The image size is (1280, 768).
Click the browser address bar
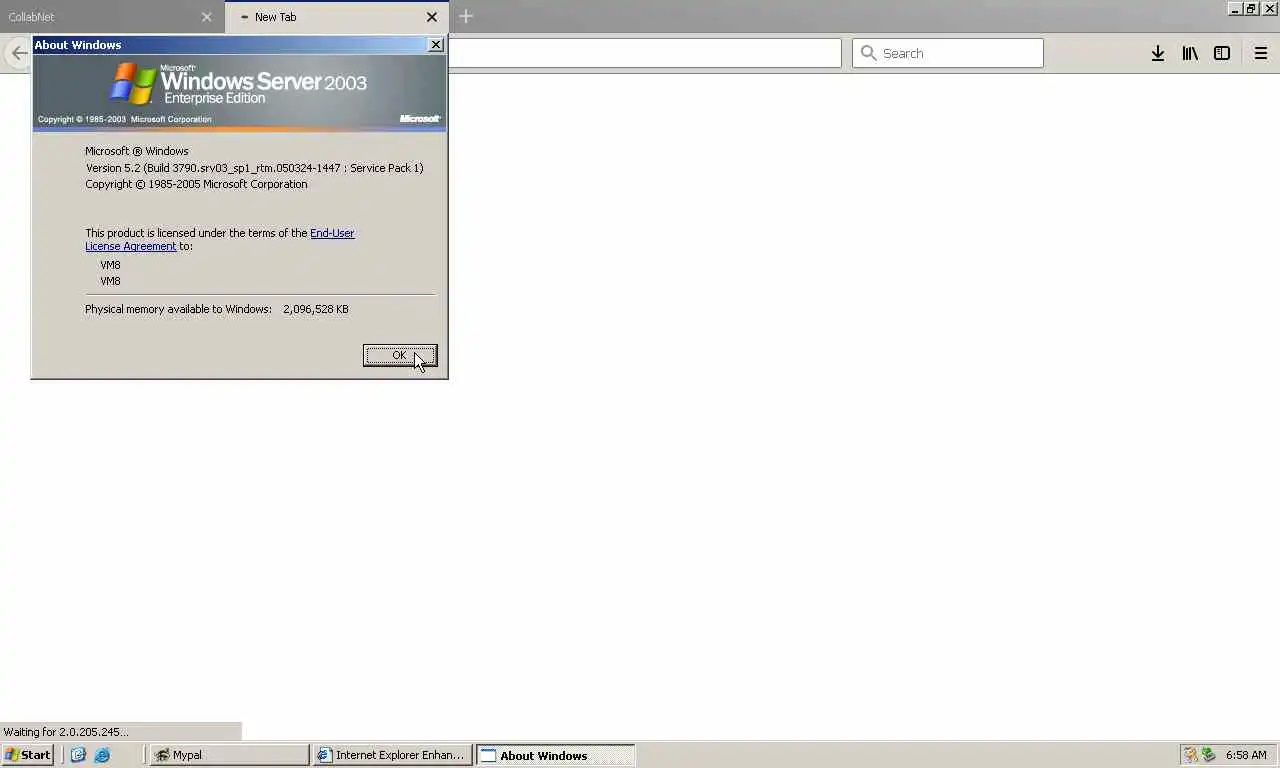pyautogui.click(x=644, y=53)
